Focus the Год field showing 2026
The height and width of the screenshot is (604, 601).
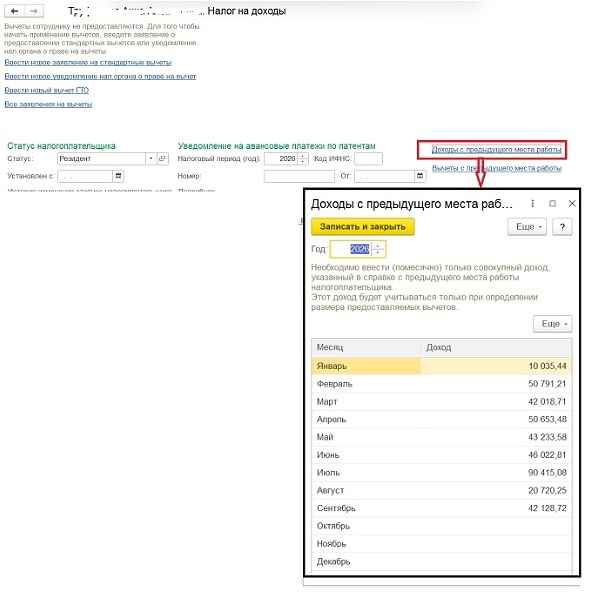(x=351, y=249)
